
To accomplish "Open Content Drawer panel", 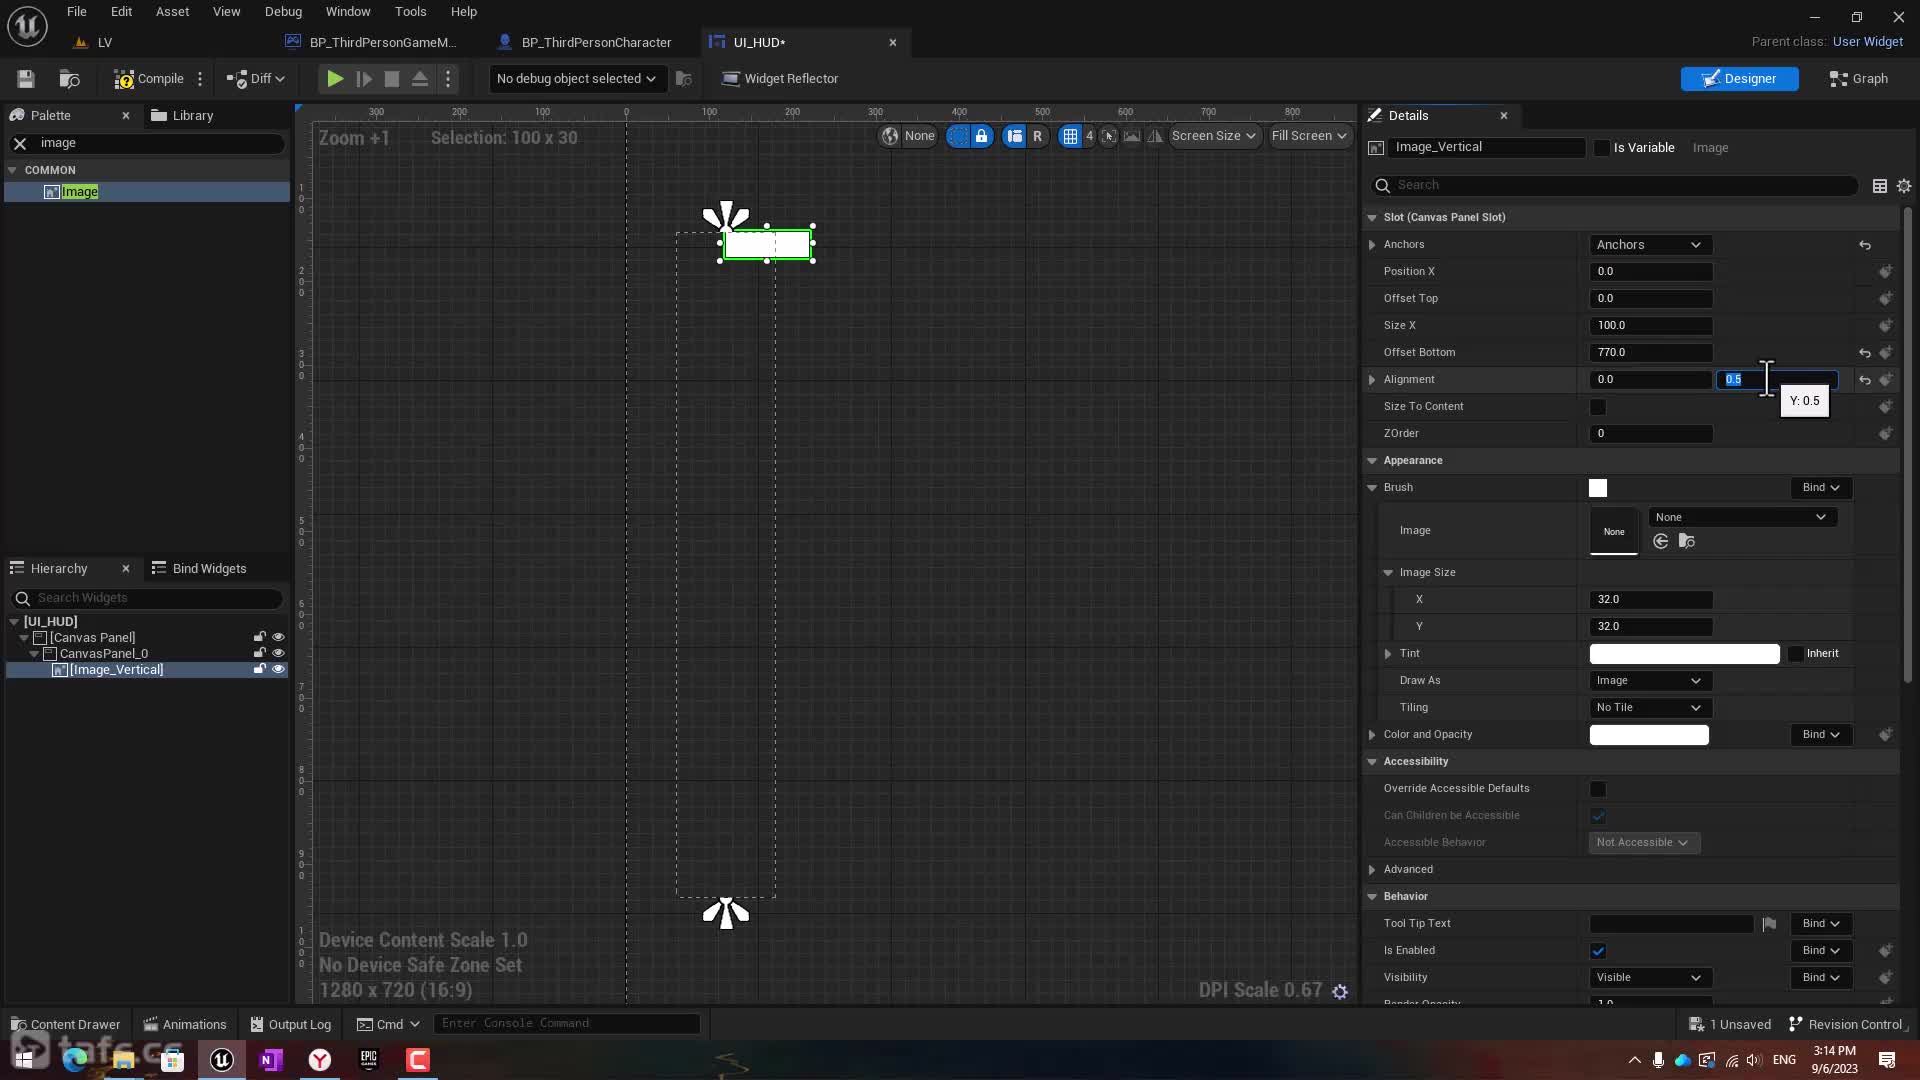I will (65, 1024).
